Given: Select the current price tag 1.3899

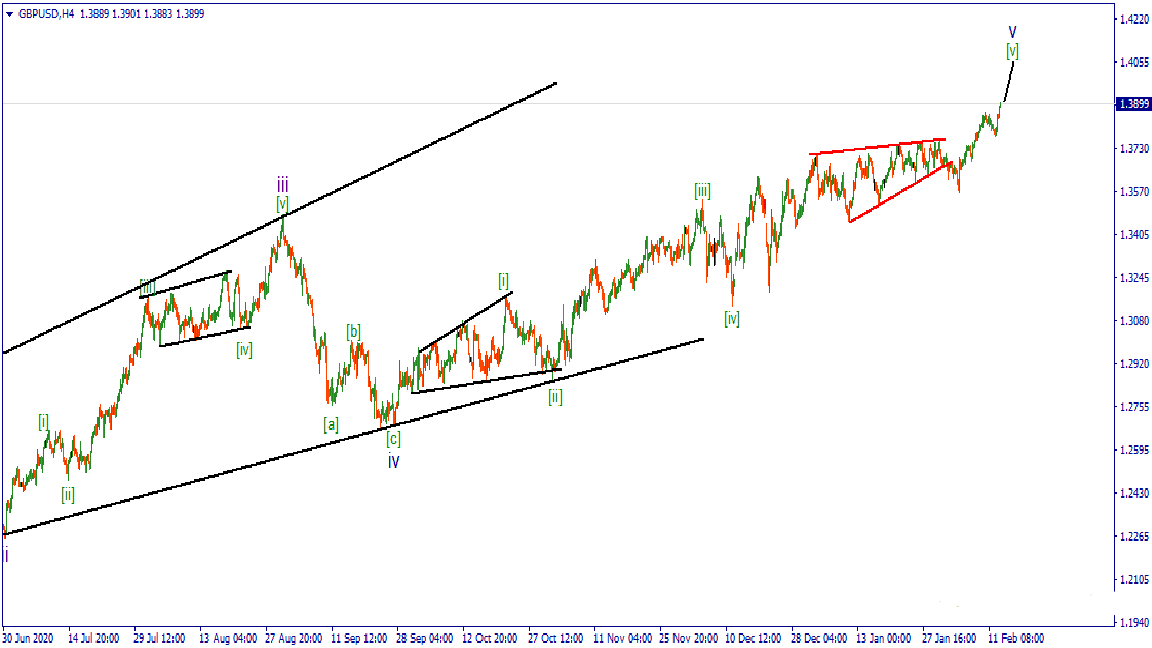Looking at the screenshot, I should tap(1132, 104).
